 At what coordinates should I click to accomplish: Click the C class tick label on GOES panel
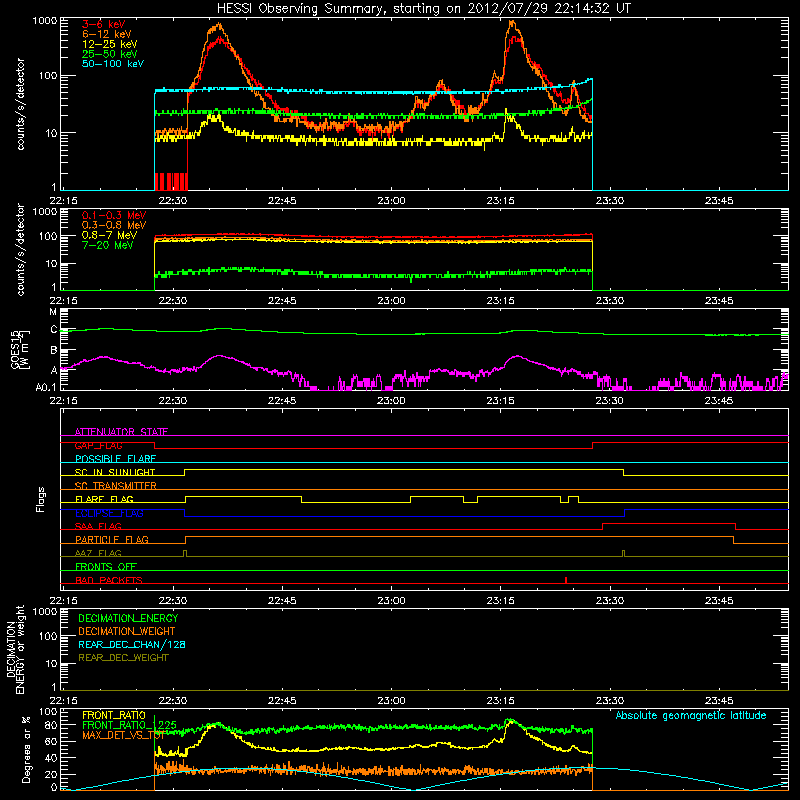pos(54,330)
